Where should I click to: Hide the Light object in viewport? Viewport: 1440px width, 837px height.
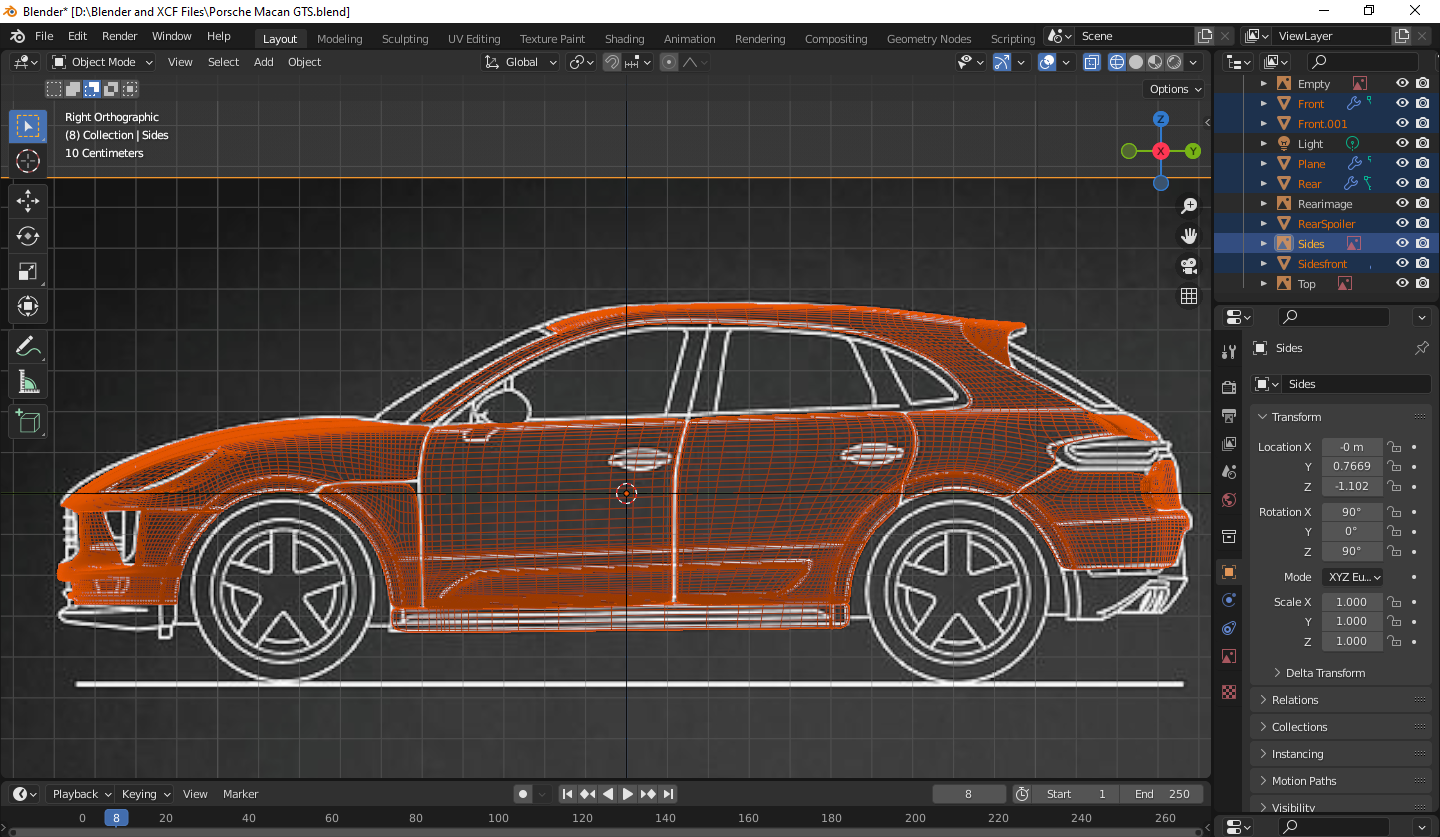coord(1402,144)
